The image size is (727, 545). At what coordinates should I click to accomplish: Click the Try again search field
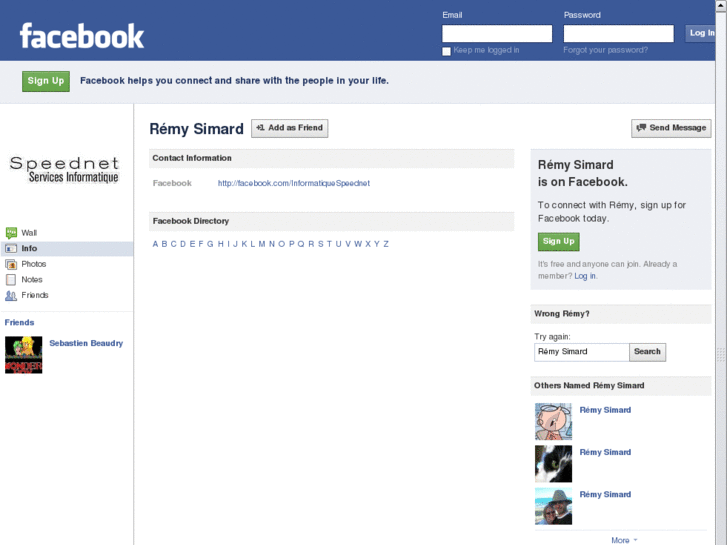click(581, 352)
